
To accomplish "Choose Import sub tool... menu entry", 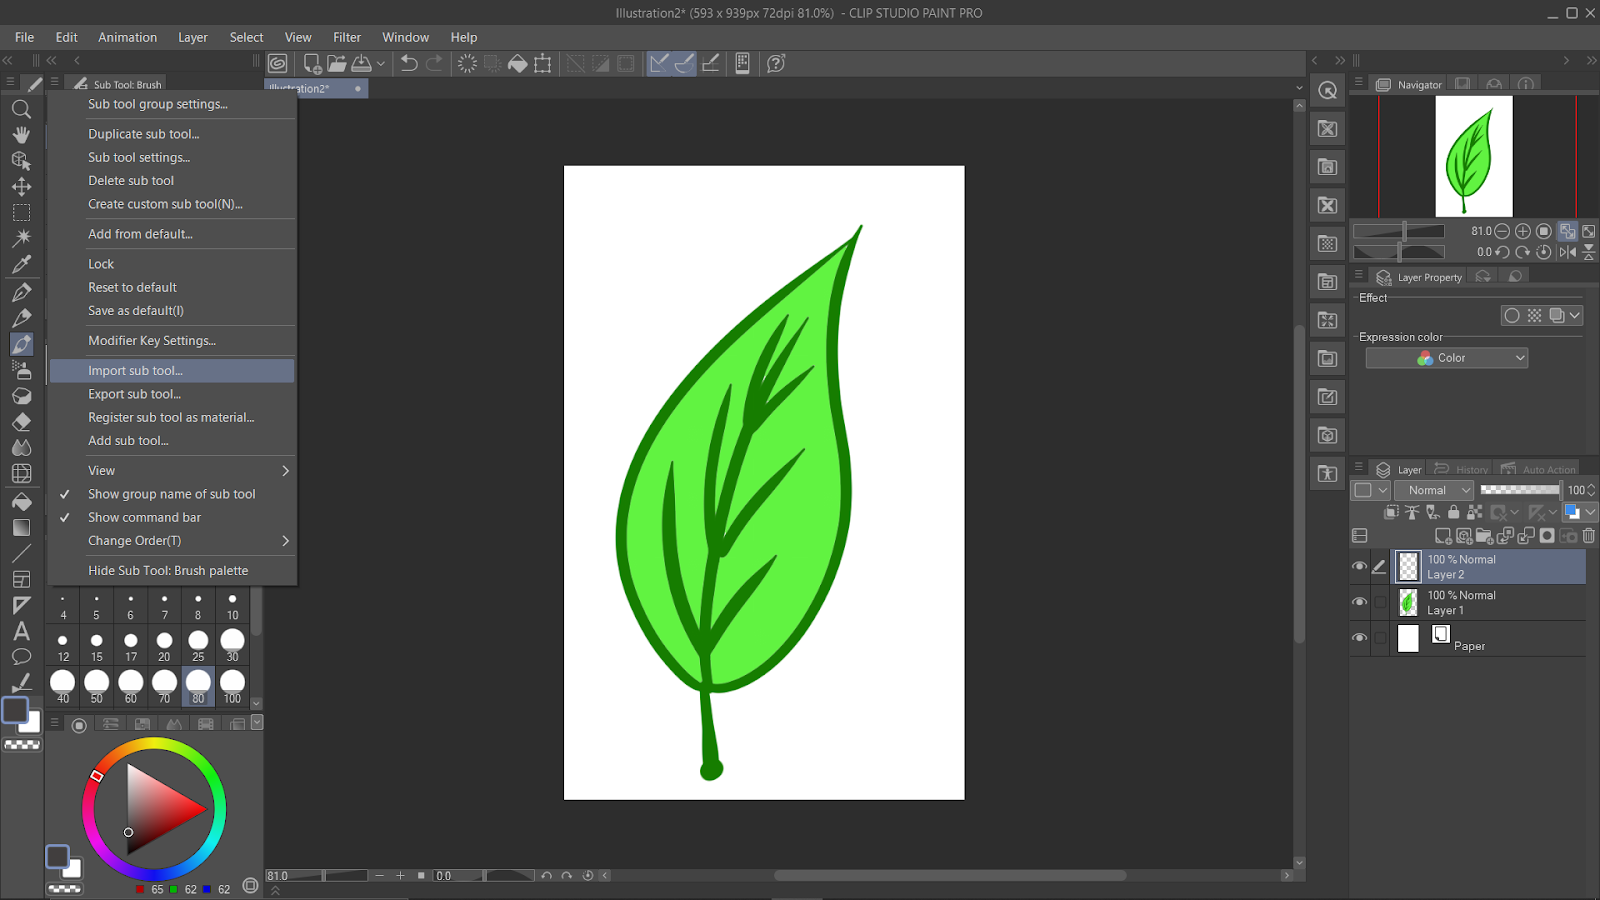I will (x=172, y=371).
